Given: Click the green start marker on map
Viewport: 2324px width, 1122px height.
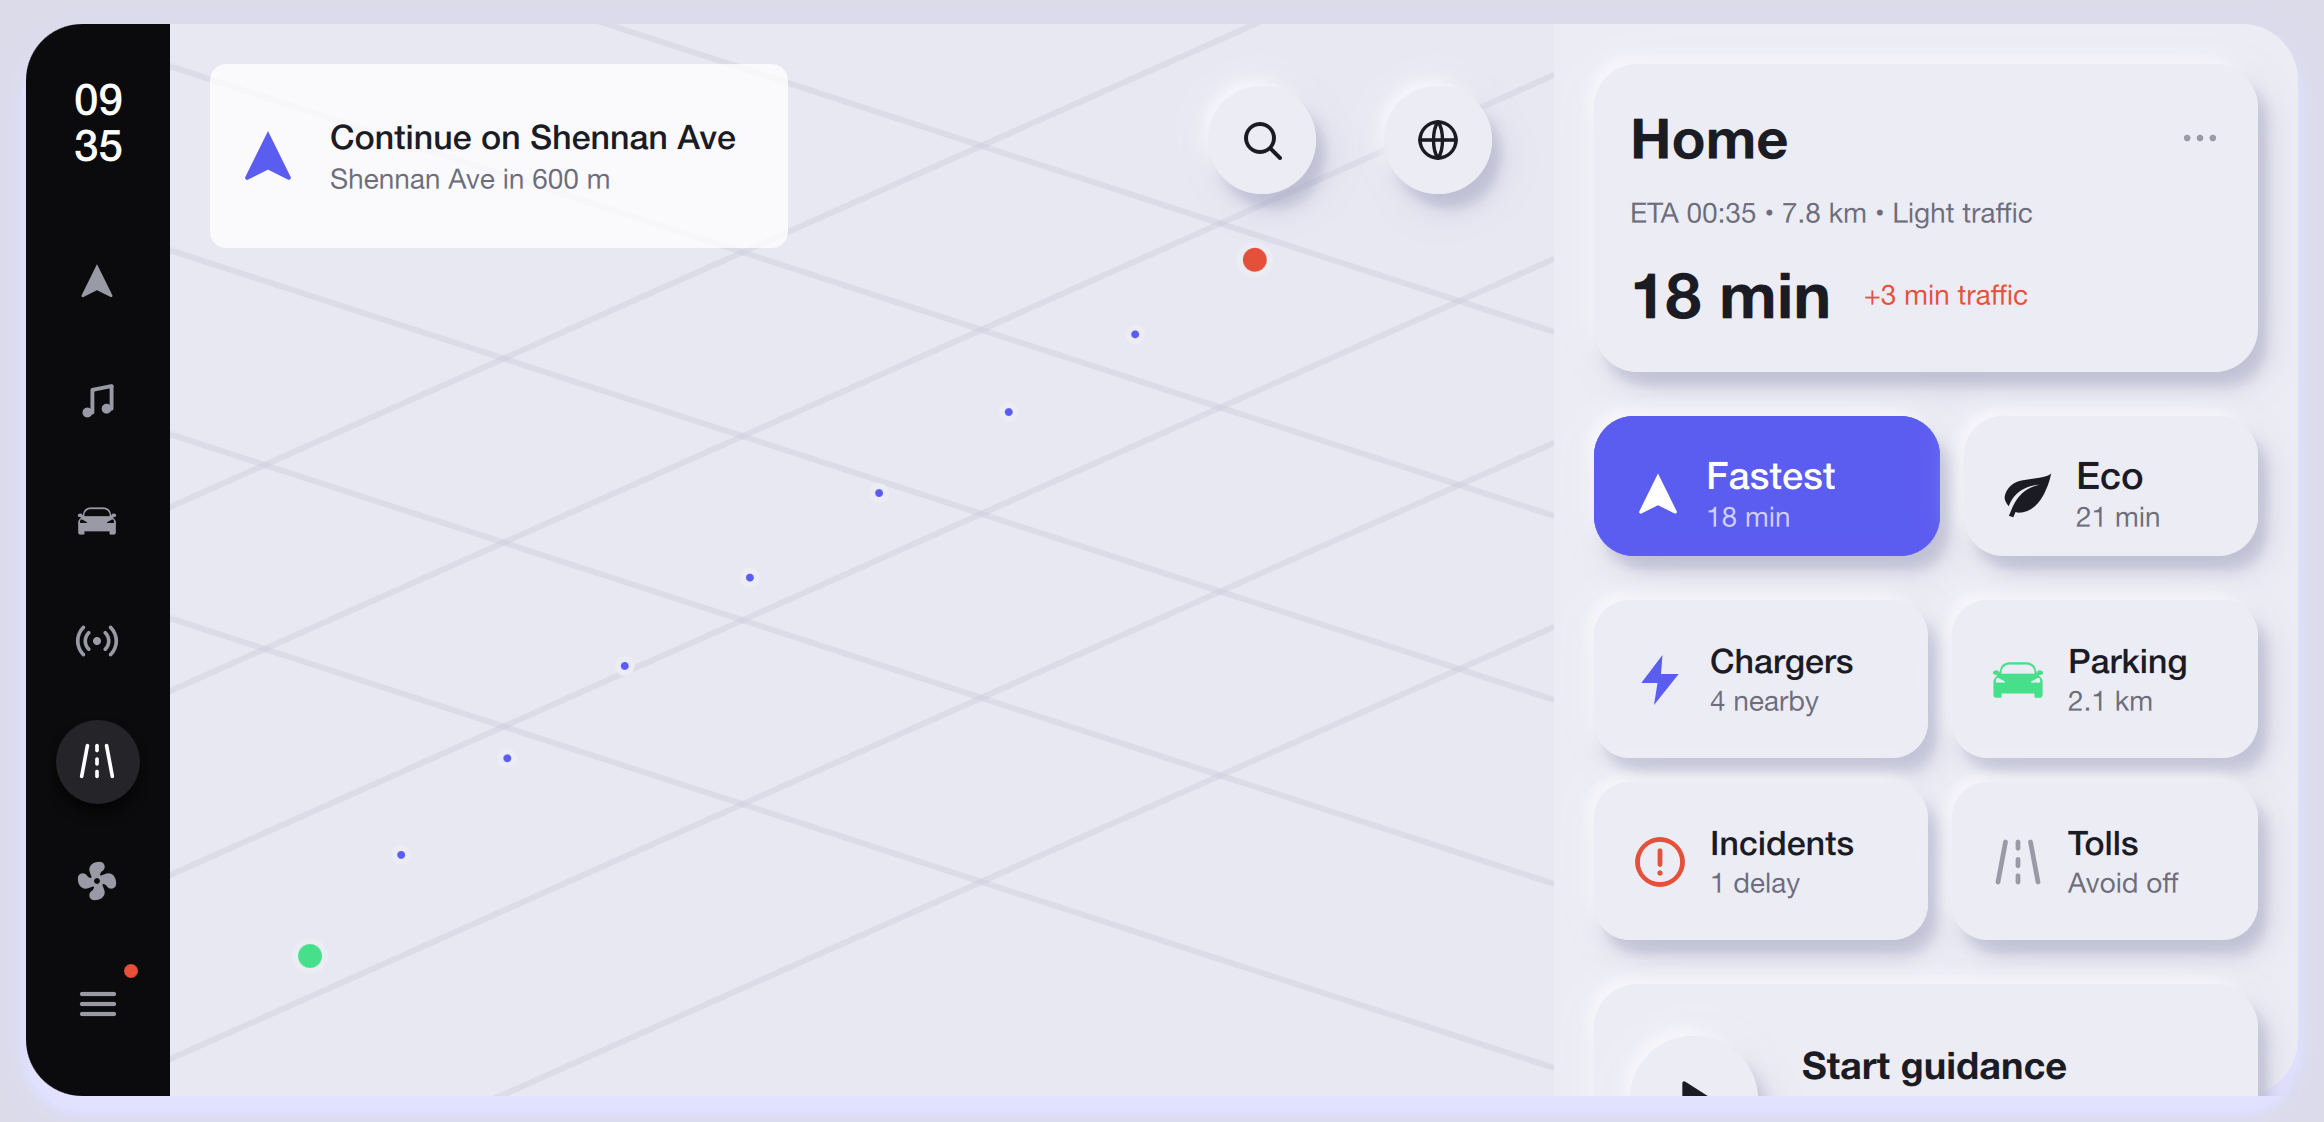Looking at the screenshot, I should point(310,956).
